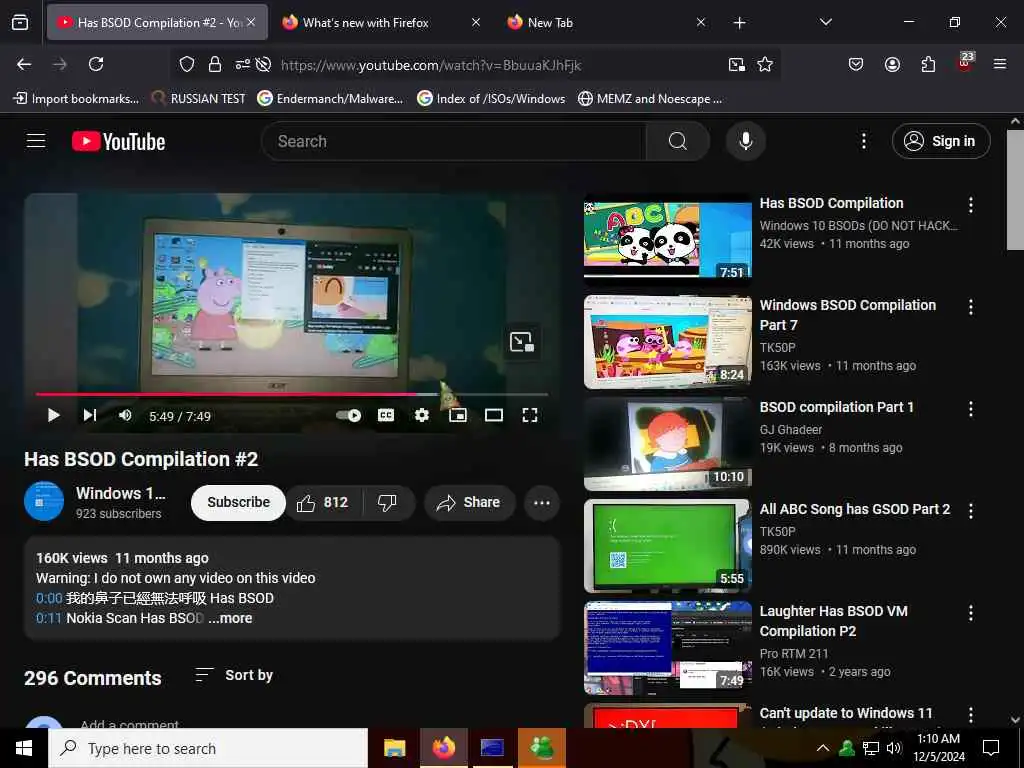Open more actions below the video
Image resolution: width=1024 pixels, height=768 pixels.
(541, 502)
